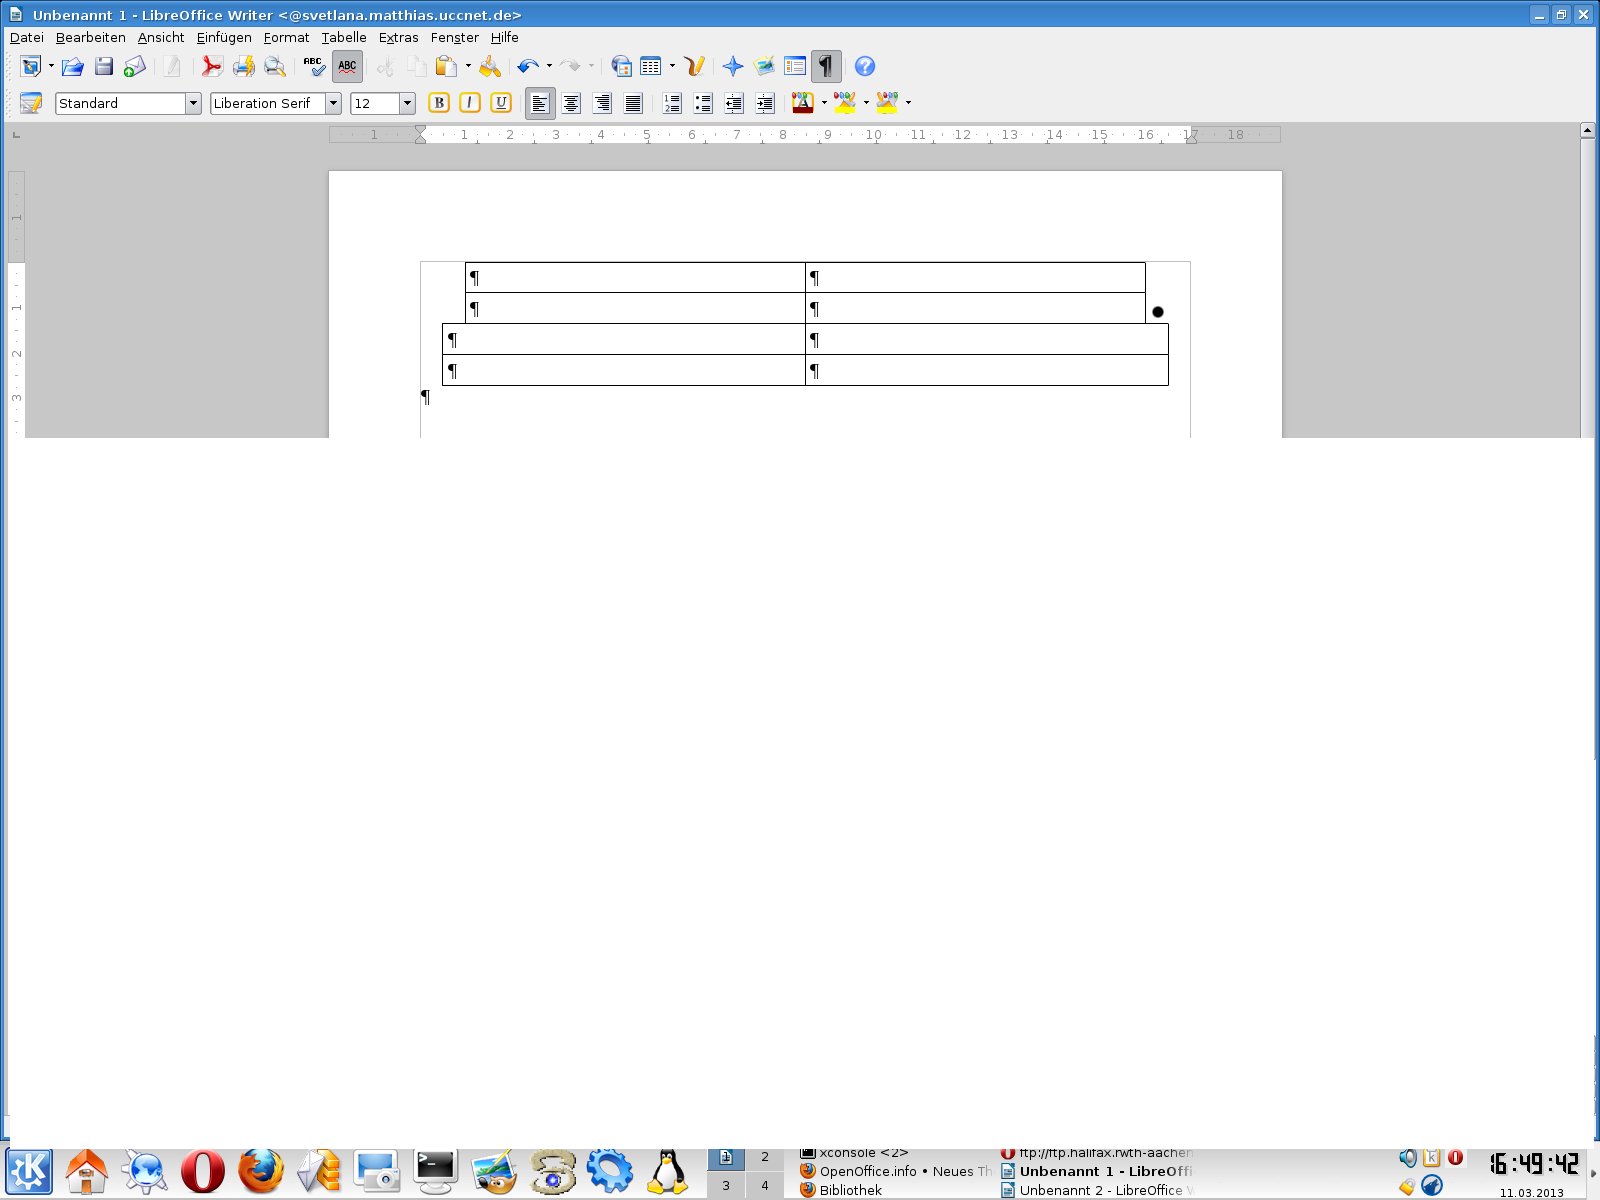The width and height of the screenshot is (1600, 1200).
Task: Expand the paragraph style Standard dropdown
Action: (x=193, y=104)
